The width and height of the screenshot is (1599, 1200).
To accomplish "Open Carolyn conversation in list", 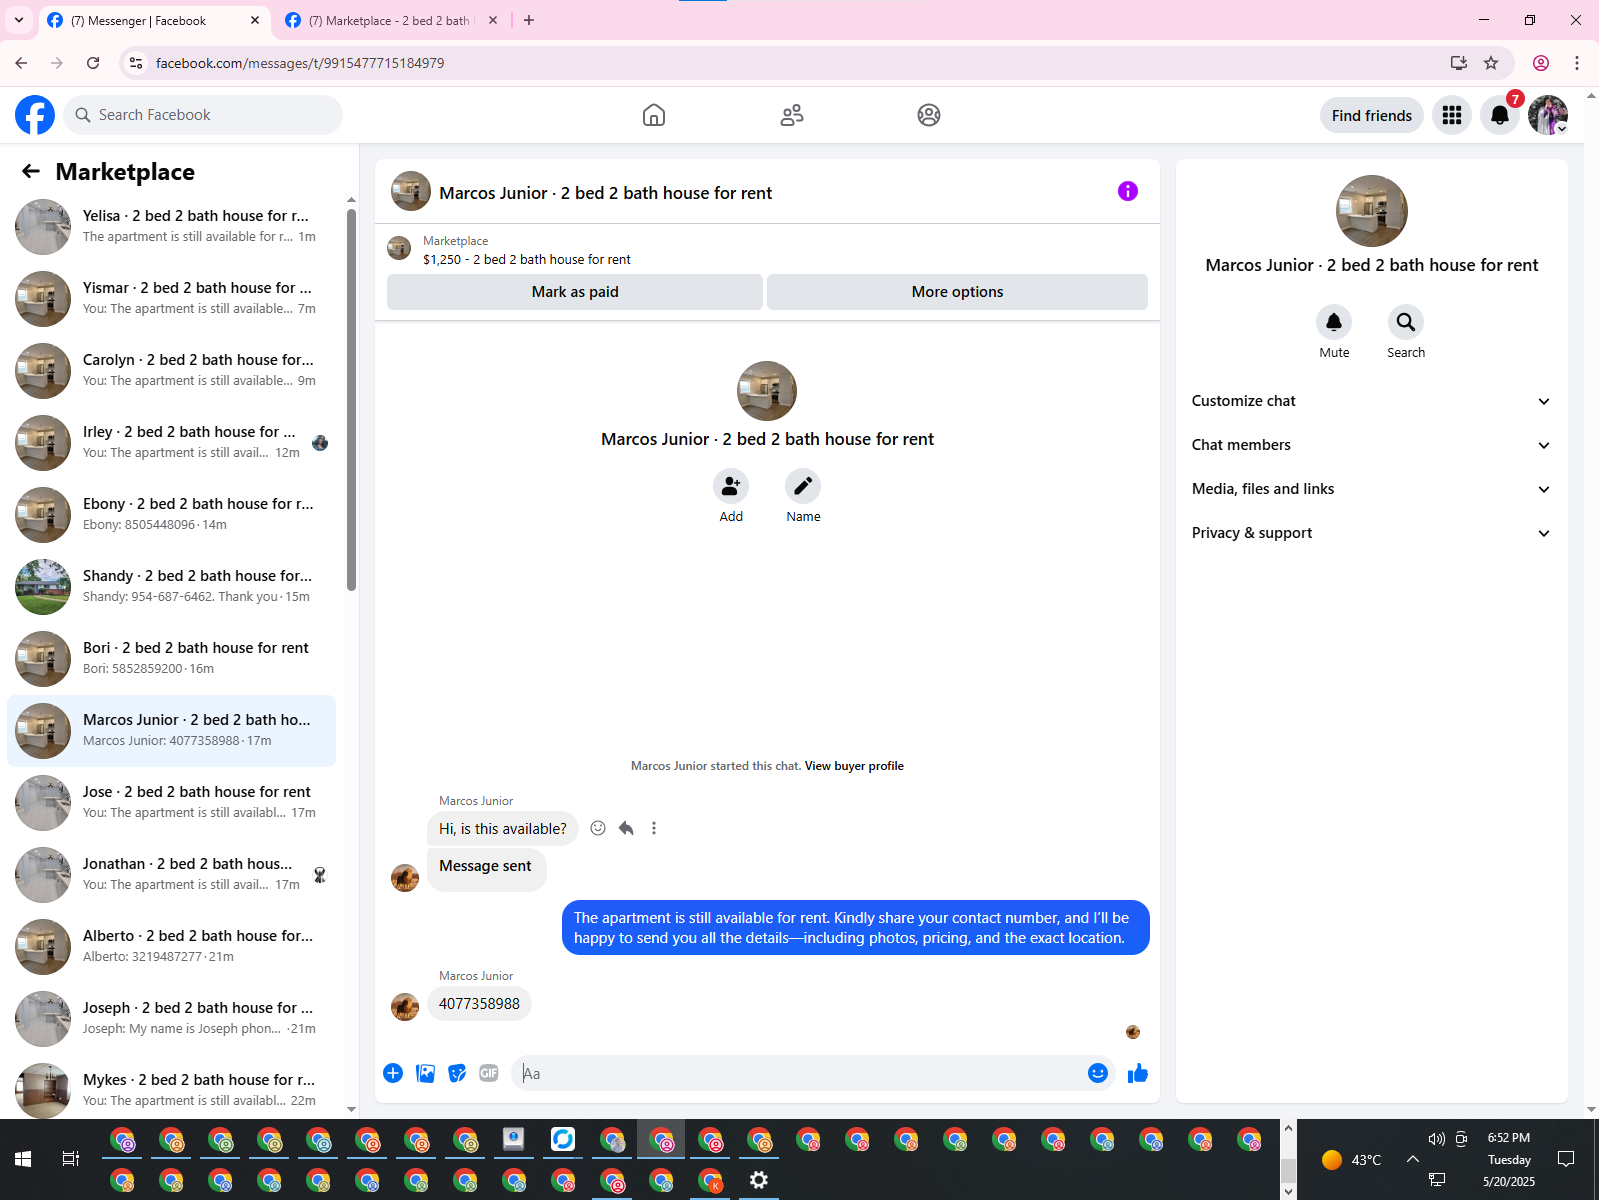I will 172,371.
